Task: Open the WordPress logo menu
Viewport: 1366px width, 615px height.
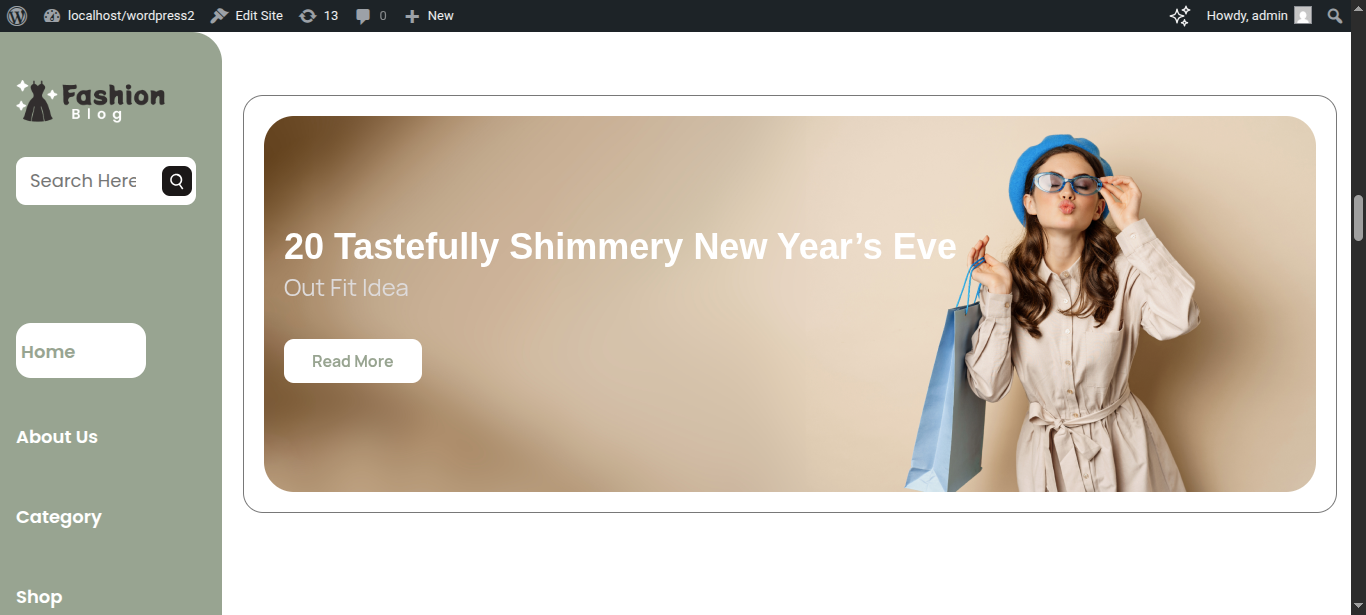Action: pyautogui.click(x=17, y=15)
